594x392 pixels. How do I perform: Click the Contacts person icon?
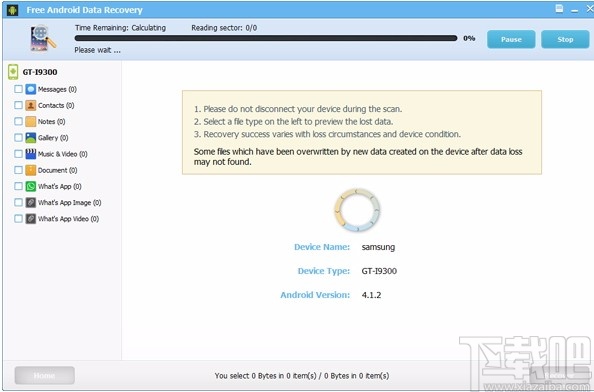pos(31,105)
